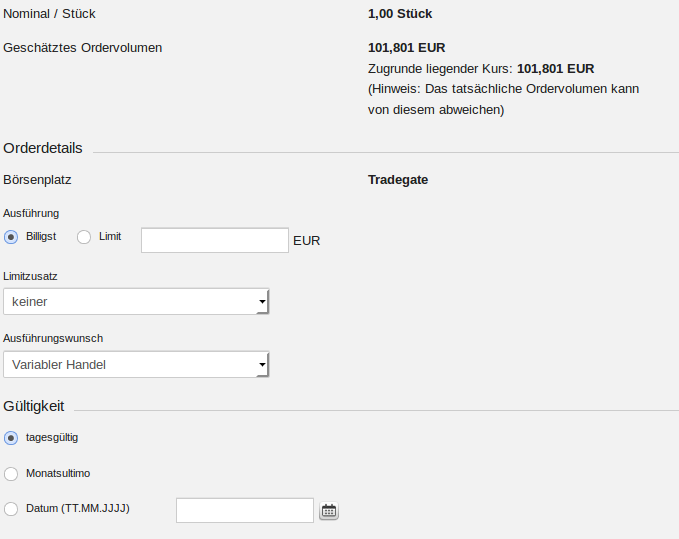Open the Limitzusatz dropdown showing keiner
This screenshot has width=679, height=539.
click(x=136, y=301)
